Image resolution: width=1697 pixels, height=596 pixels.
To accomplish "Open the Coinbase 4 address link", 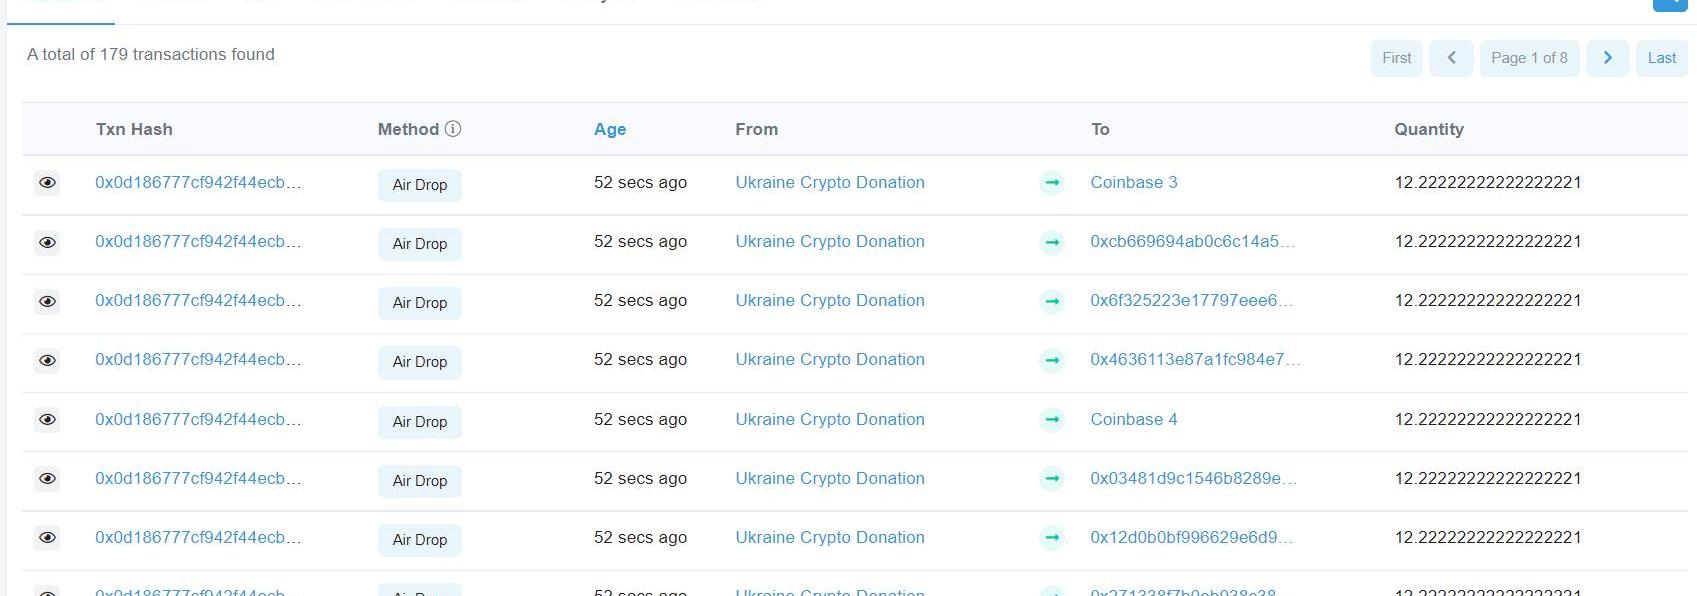I will click(1133, 420).
